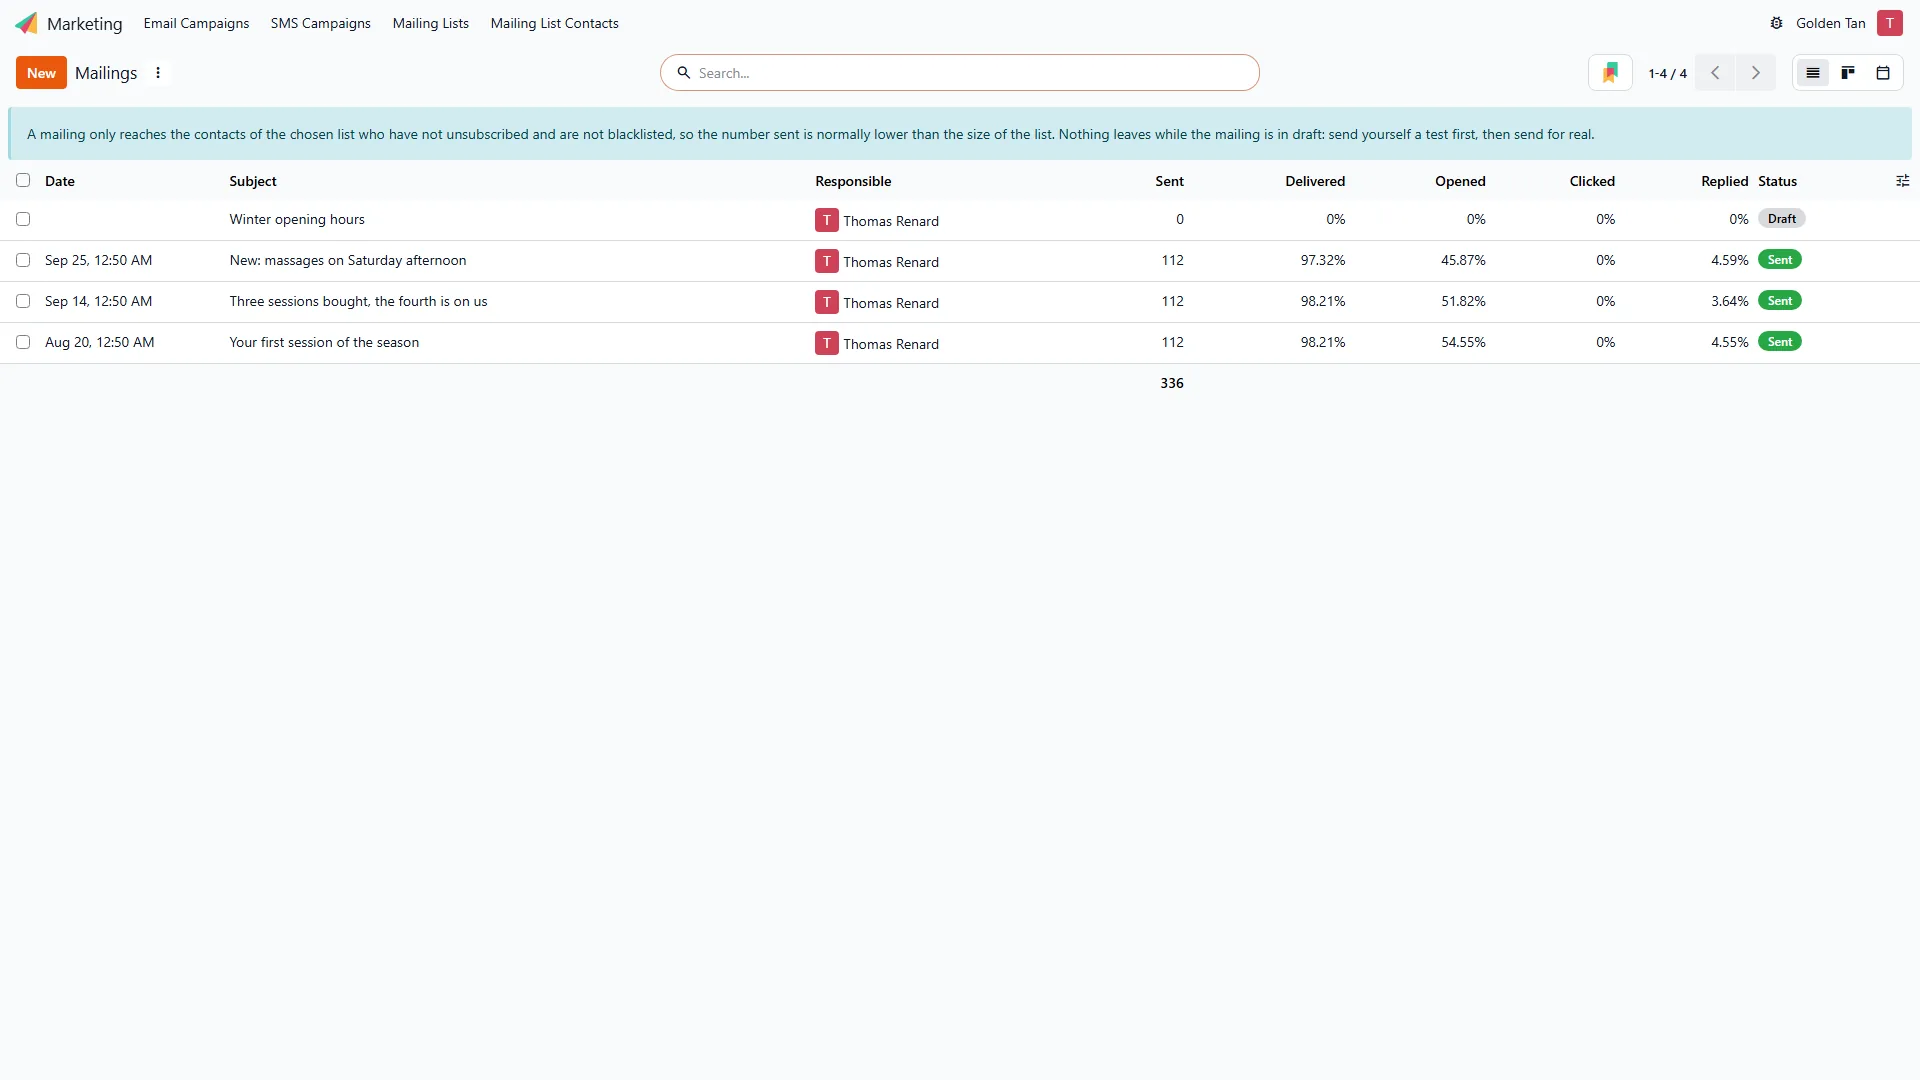Open the Mailings actions kebab menu
This screenshot has width=1920, height=1080.
coord(158,73)
